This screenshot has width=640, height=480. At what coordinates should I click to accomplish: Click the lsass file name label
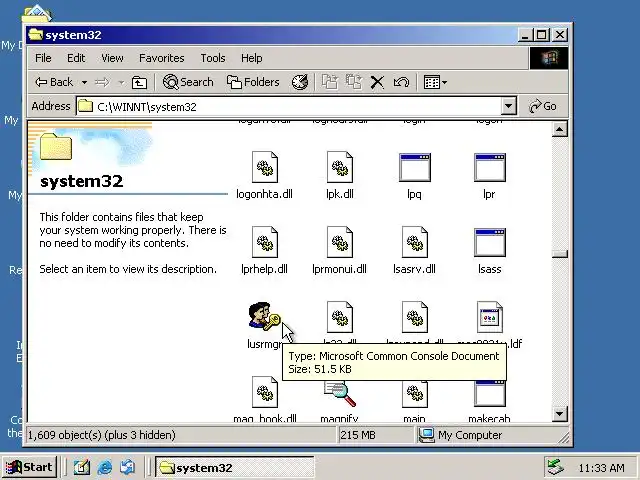pos(490,269)
